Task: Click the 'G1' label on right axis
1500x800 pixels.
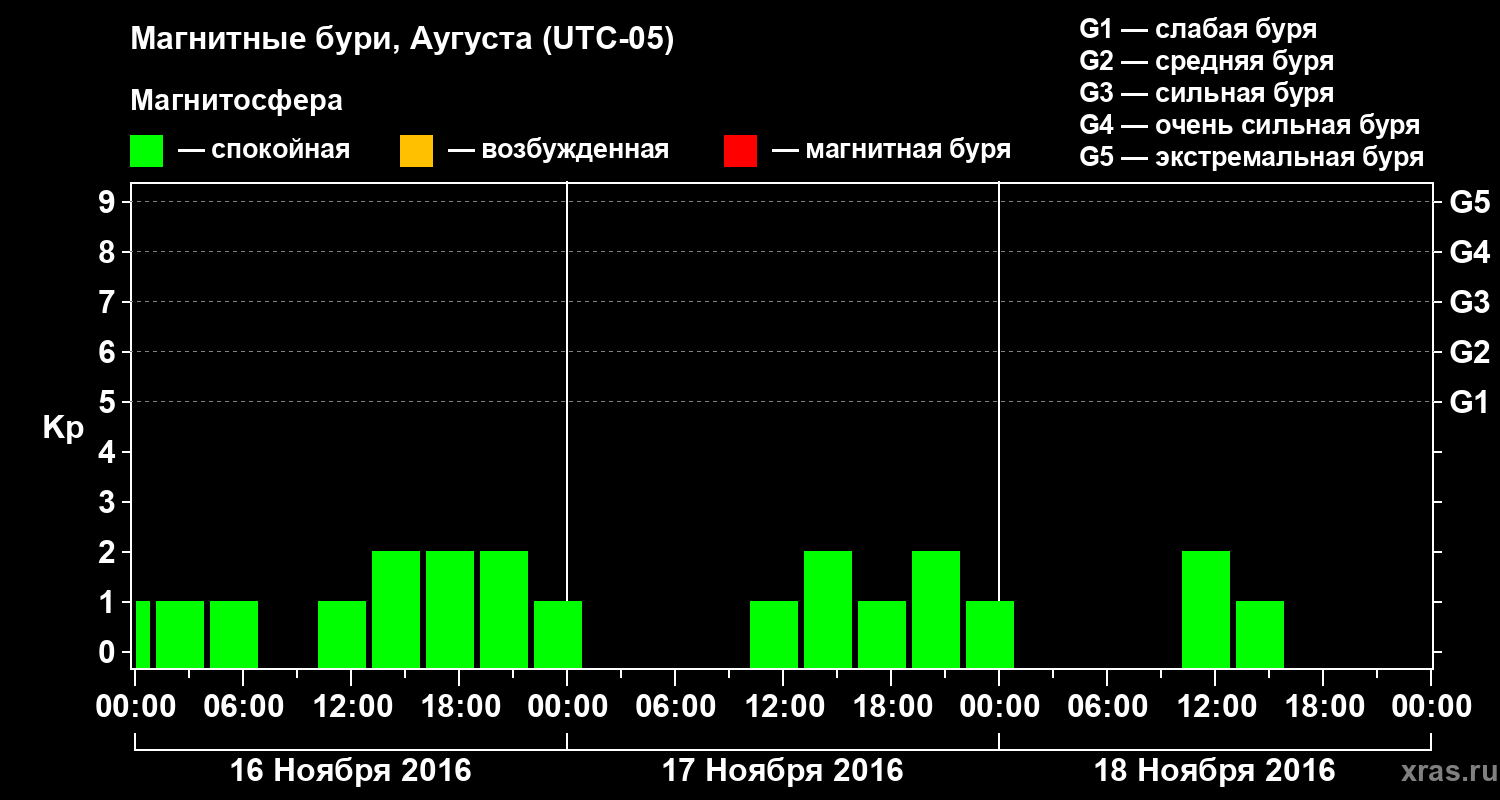Action: click(1469, 402)
